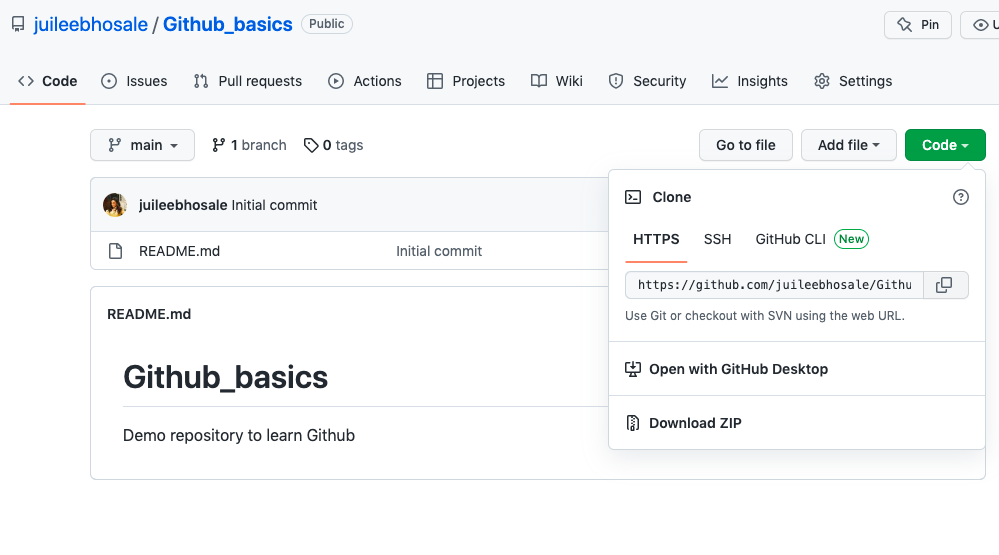999x555 pixels.
Task: Open the Pull requests tab
Action: [247, 82]
